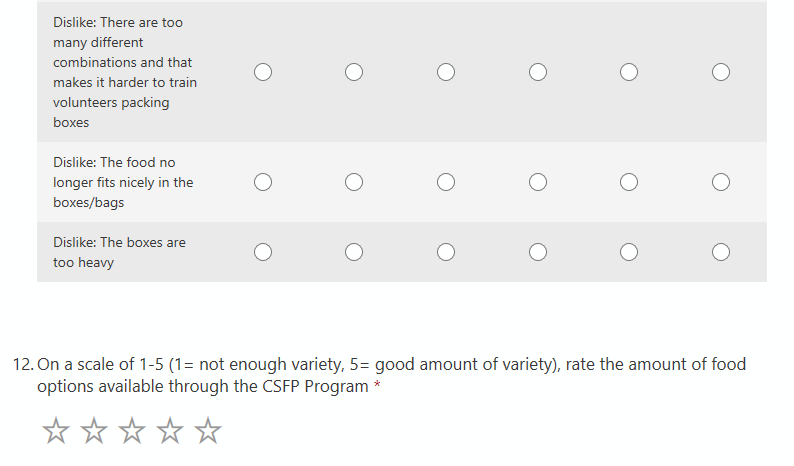Choose third radio in volunteers packing boxes row
This screenshot has width=794, height=466.
point(446,72)
